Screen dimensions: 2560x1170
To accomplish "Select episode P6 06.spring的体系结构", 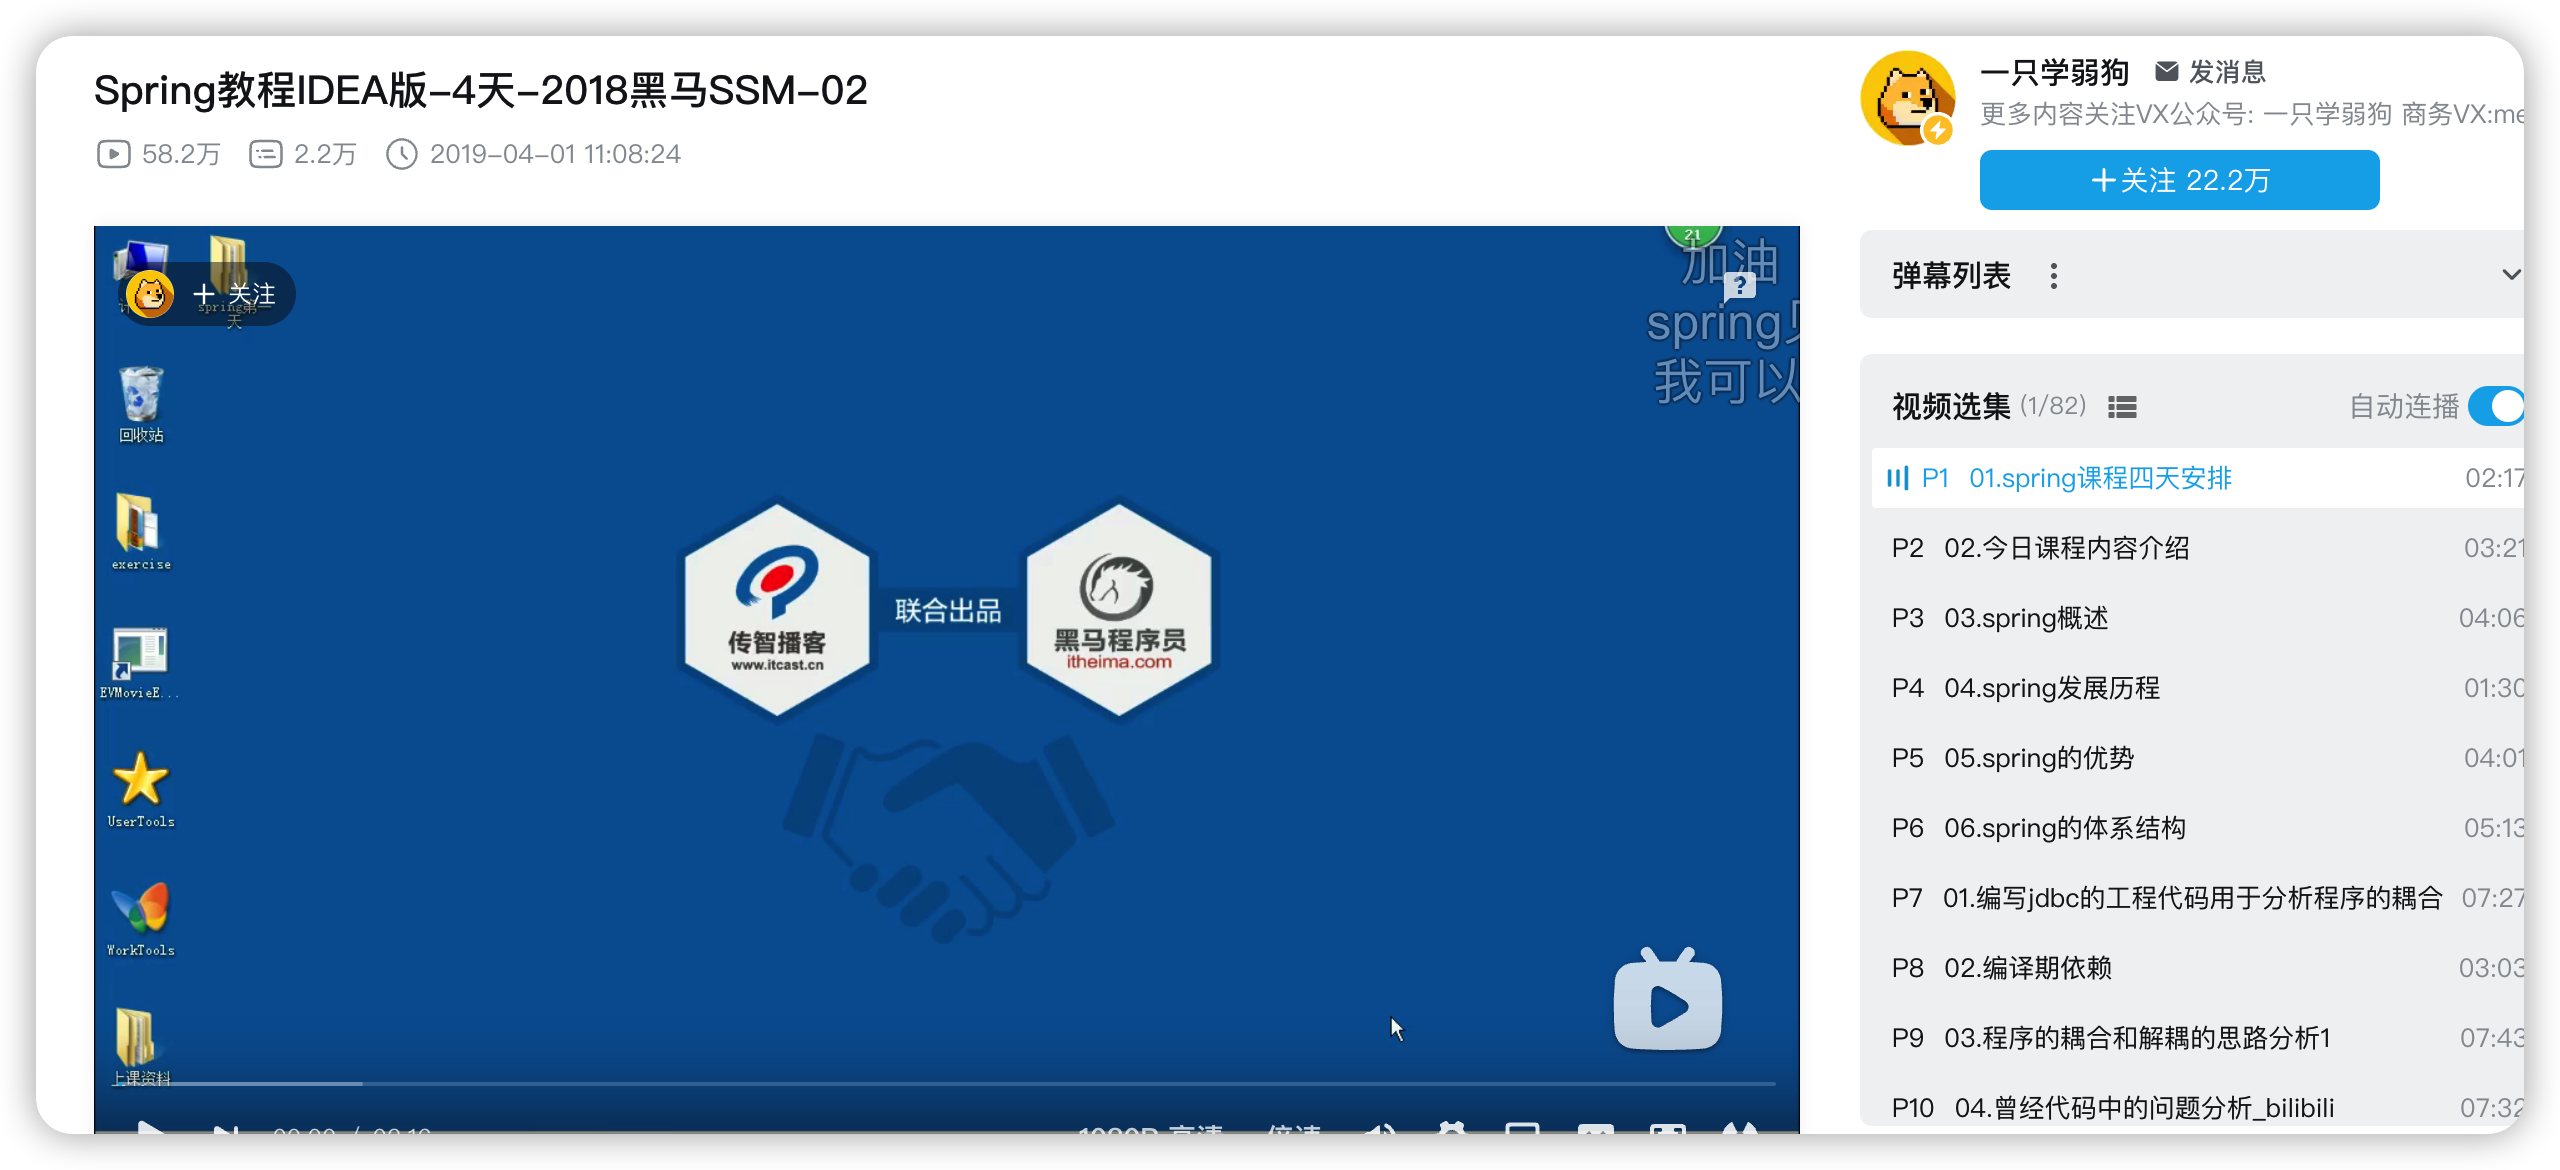I will tap(2198, 828).
